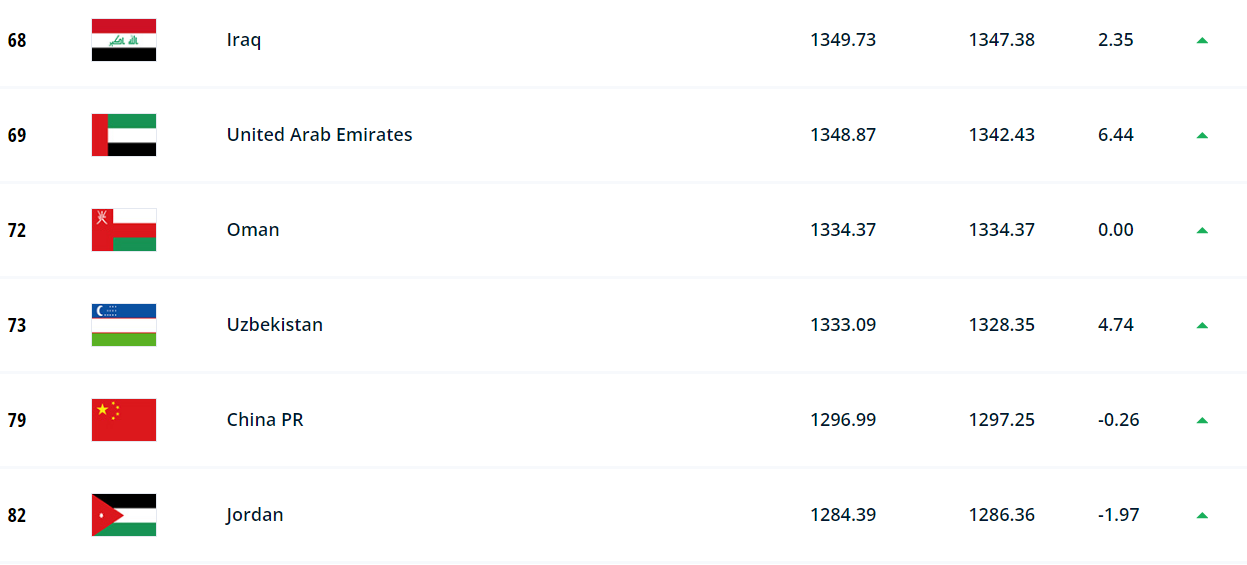The image size is (1247, 565).
Task: Select the Jordan team name
Action: 255,515
